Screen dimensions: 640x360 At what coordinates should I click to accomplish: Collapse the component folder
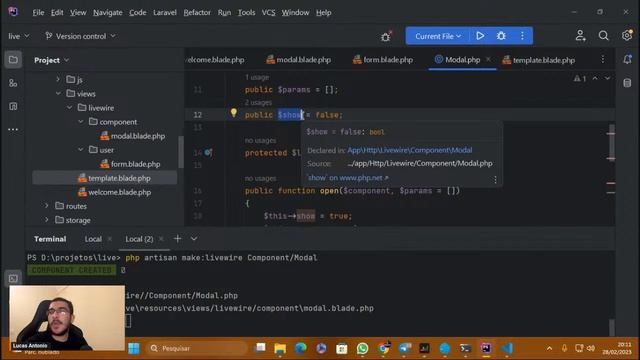pyautogui.click(x=81, y=122)
